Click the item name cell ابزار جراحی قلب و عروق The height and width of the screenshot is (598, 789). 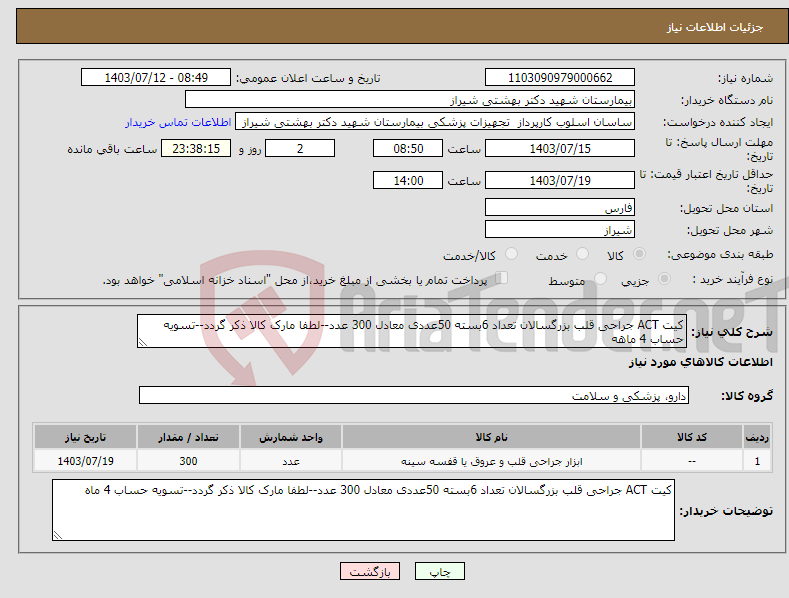[491, 461]
